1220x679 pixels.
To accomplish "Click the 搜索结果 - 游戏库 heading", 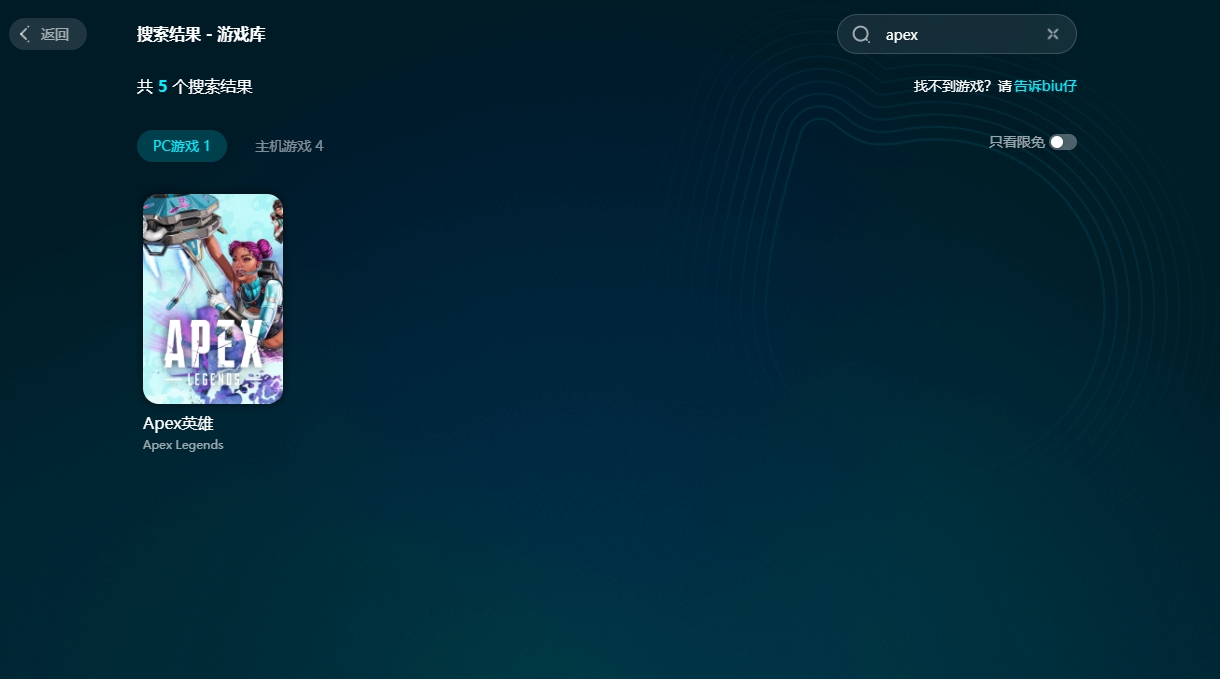I will [x=201, y=35].
